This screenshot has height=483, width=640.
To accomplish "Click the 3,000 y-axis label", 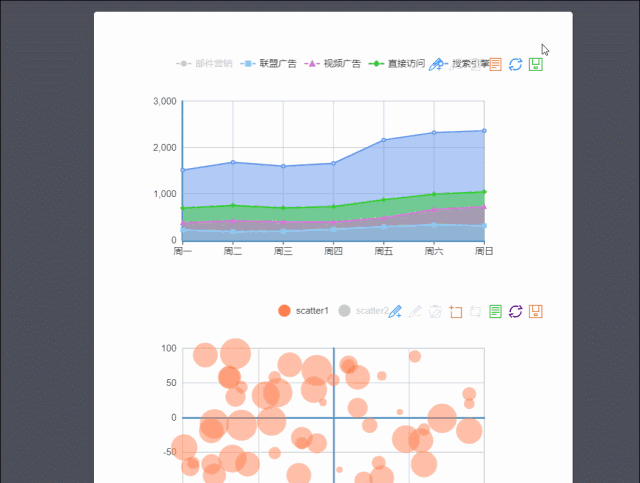I will click(165, 101).
